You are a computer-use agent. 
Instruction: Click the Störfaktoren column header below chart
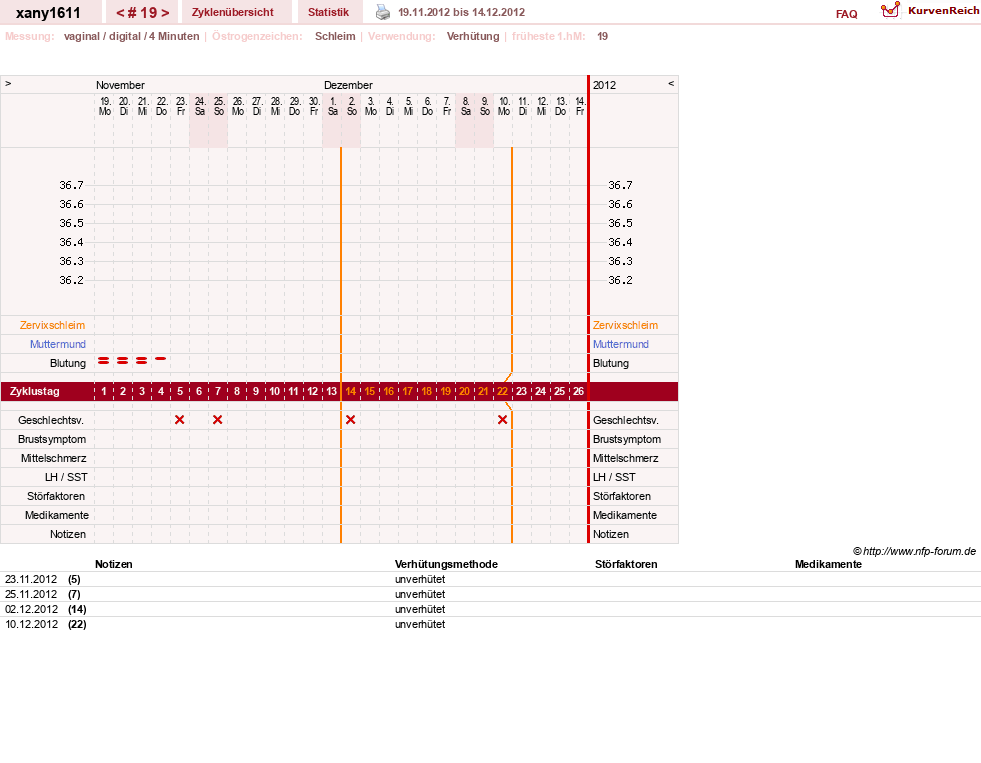(626, 564)
